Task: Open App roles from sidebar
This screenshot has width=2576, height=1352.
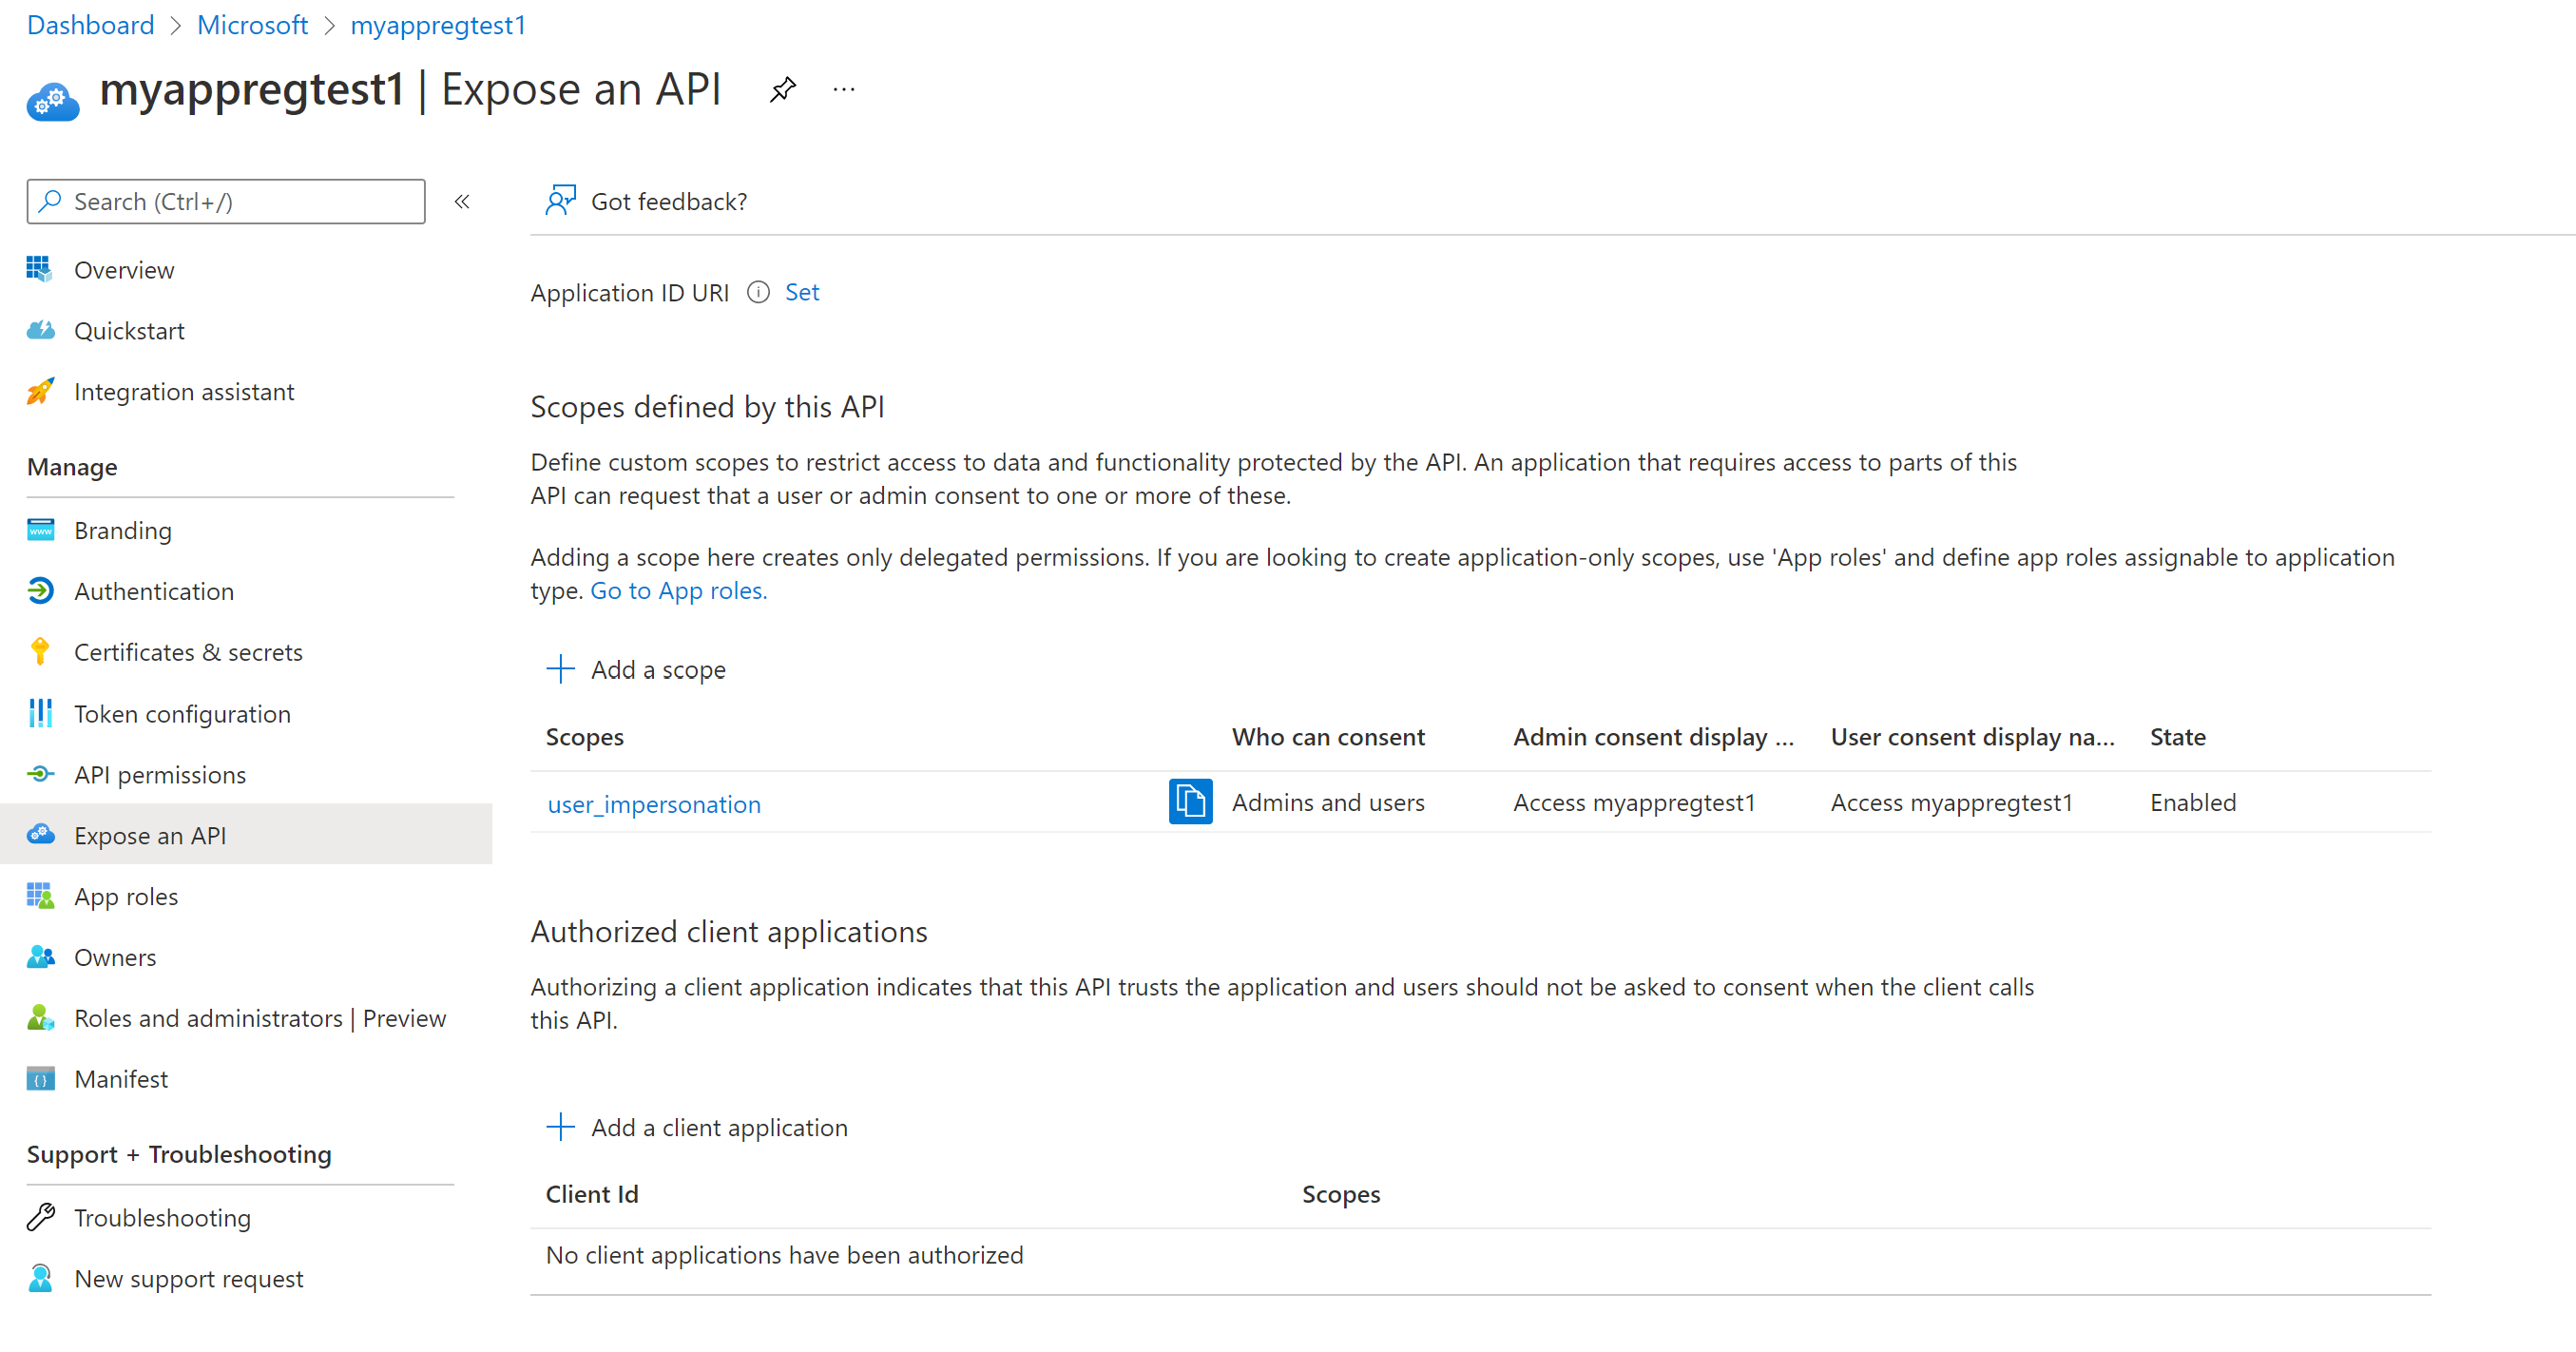Action: pos(126,897)
